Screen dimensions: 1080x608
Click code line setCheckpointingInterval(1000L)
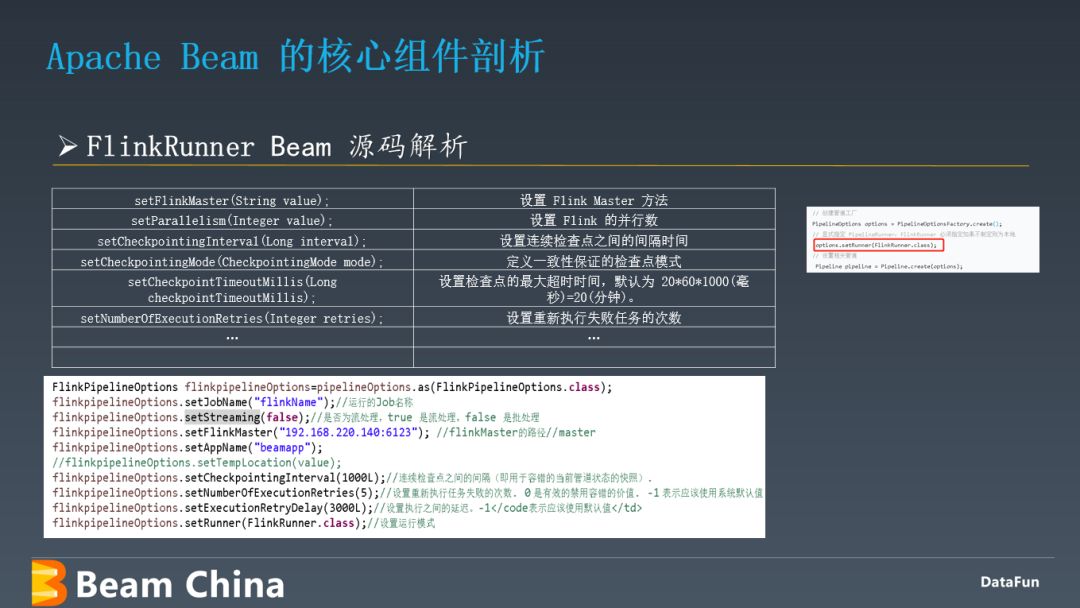pyautogui.click(x=352, y=478)
